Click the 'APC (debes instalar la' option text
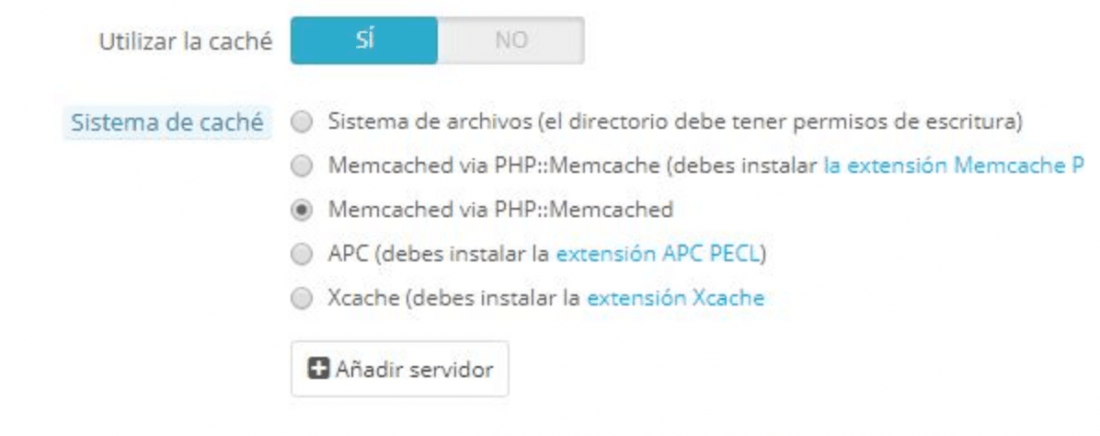The image size is (1100, 436). 438,253
